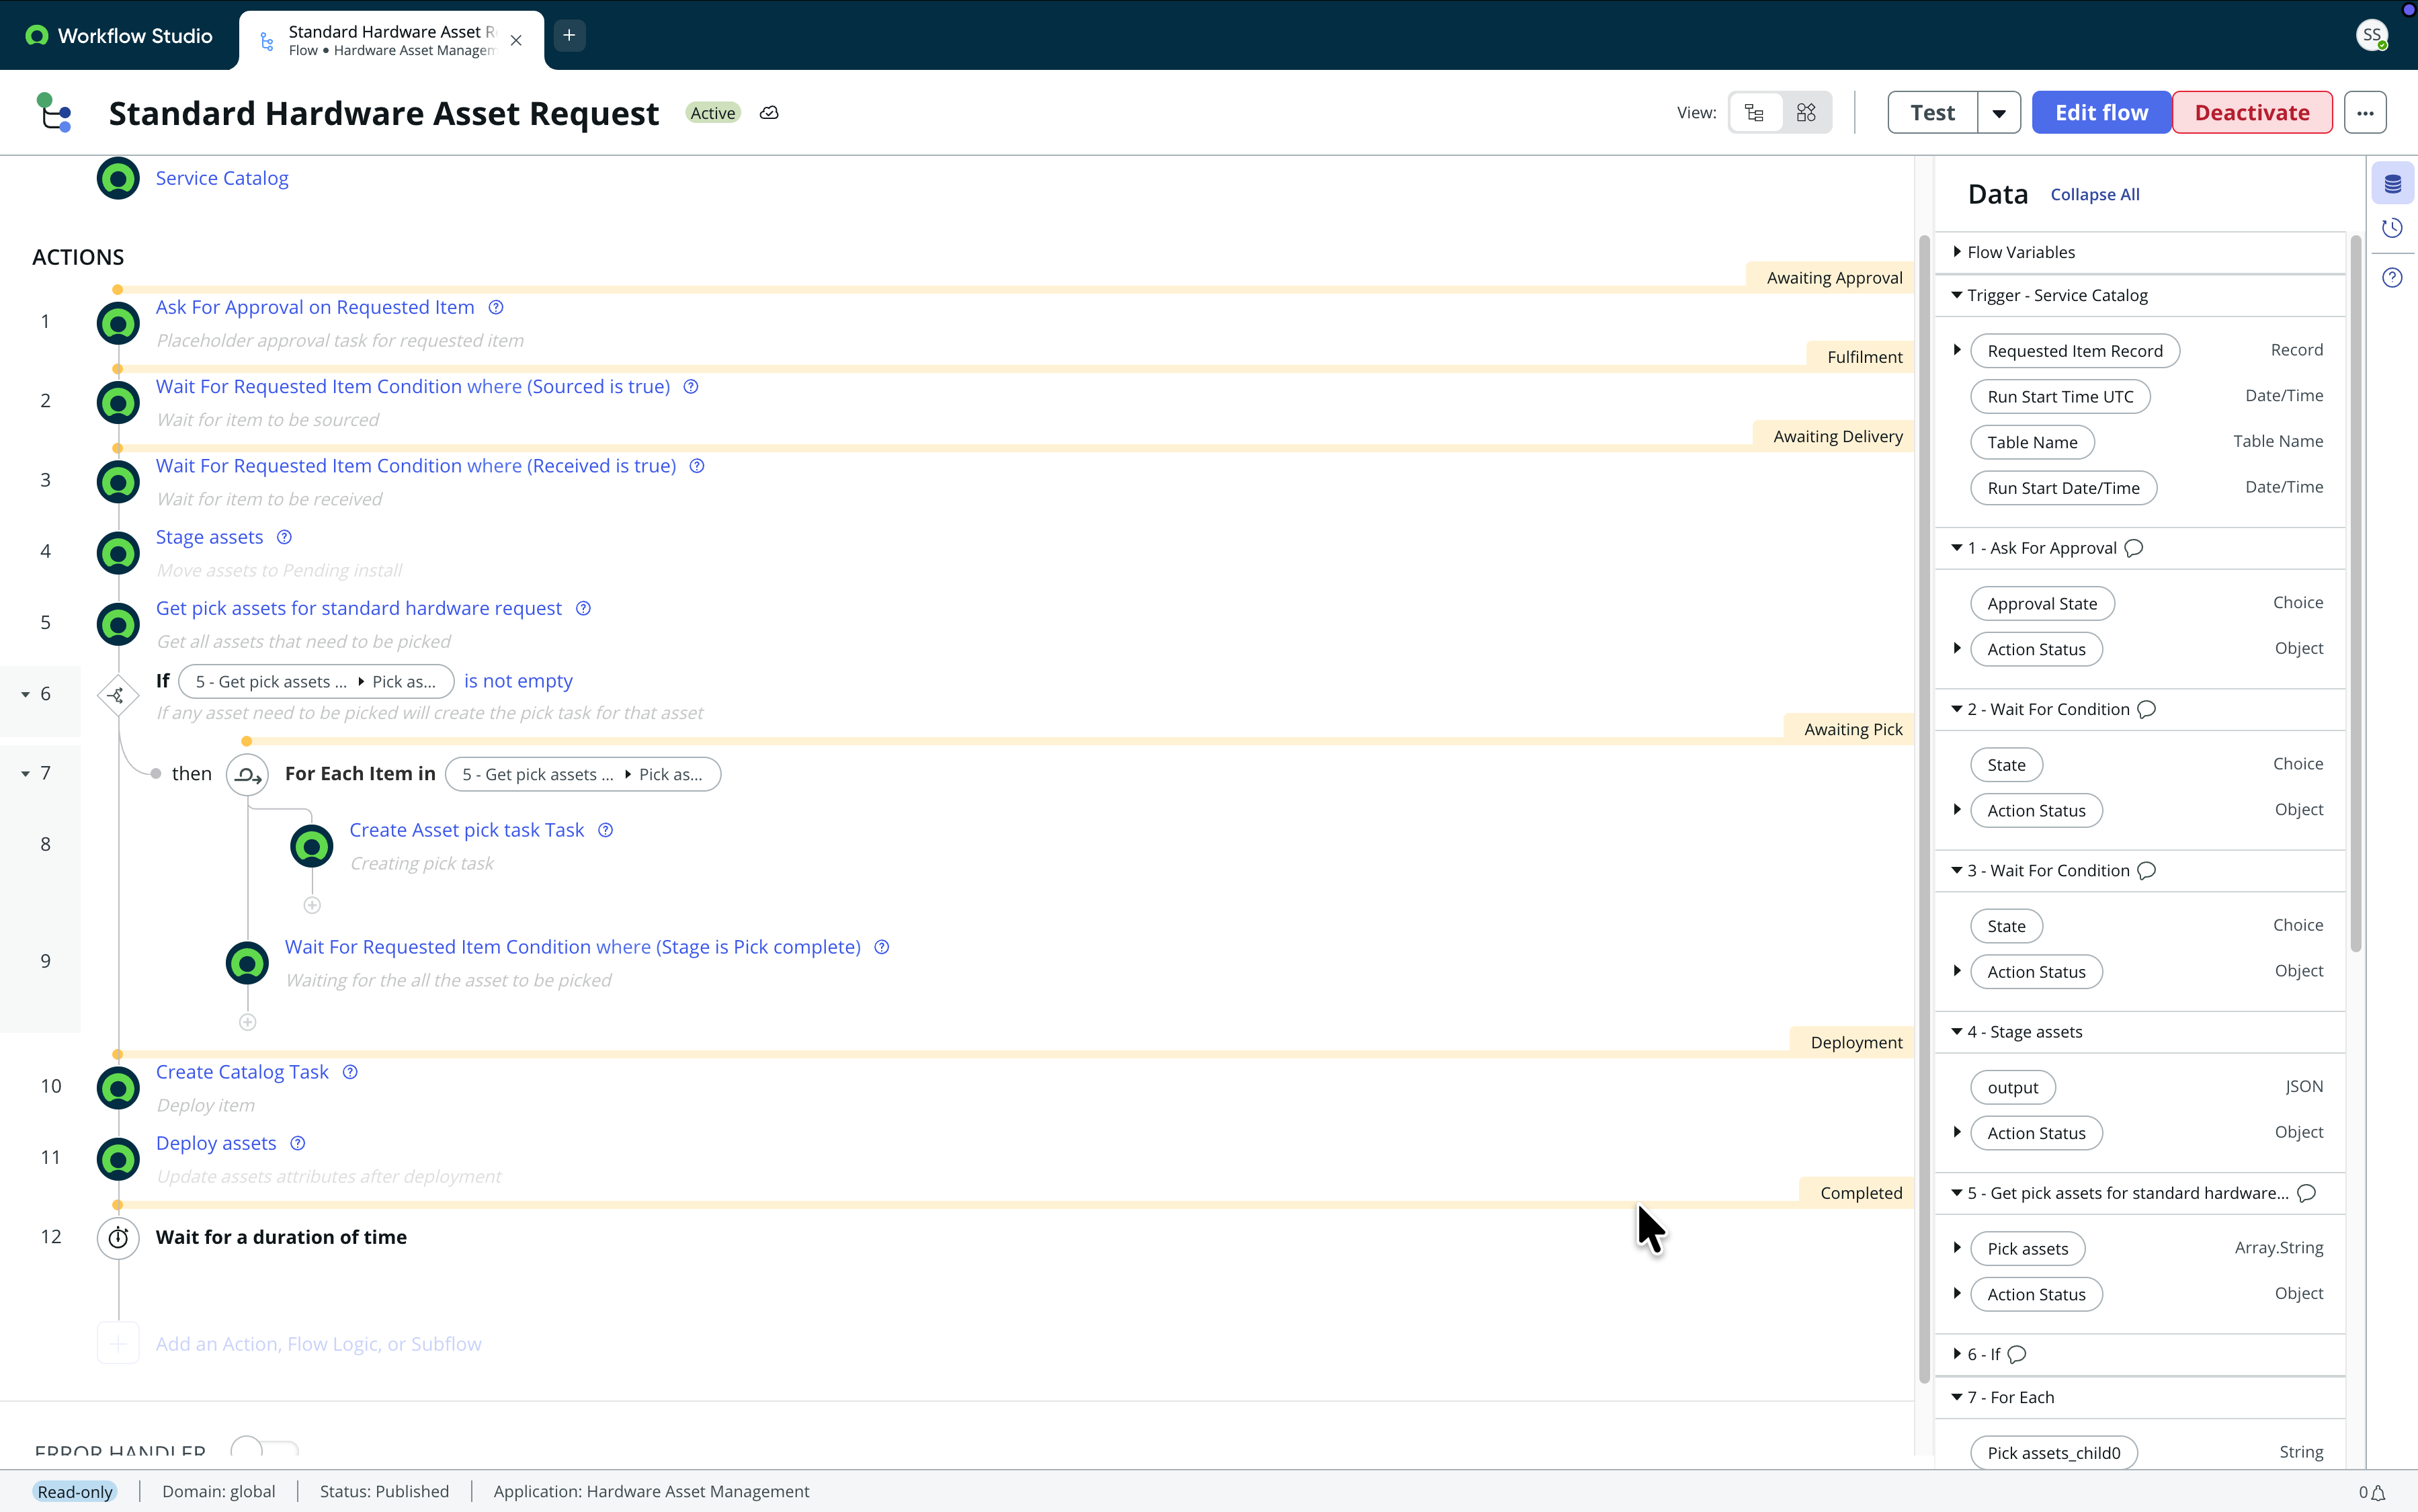The height and width of the screenshot is (1512, 2418).
Task: Show help for Stage is Pick complete step
Action: 882,947
